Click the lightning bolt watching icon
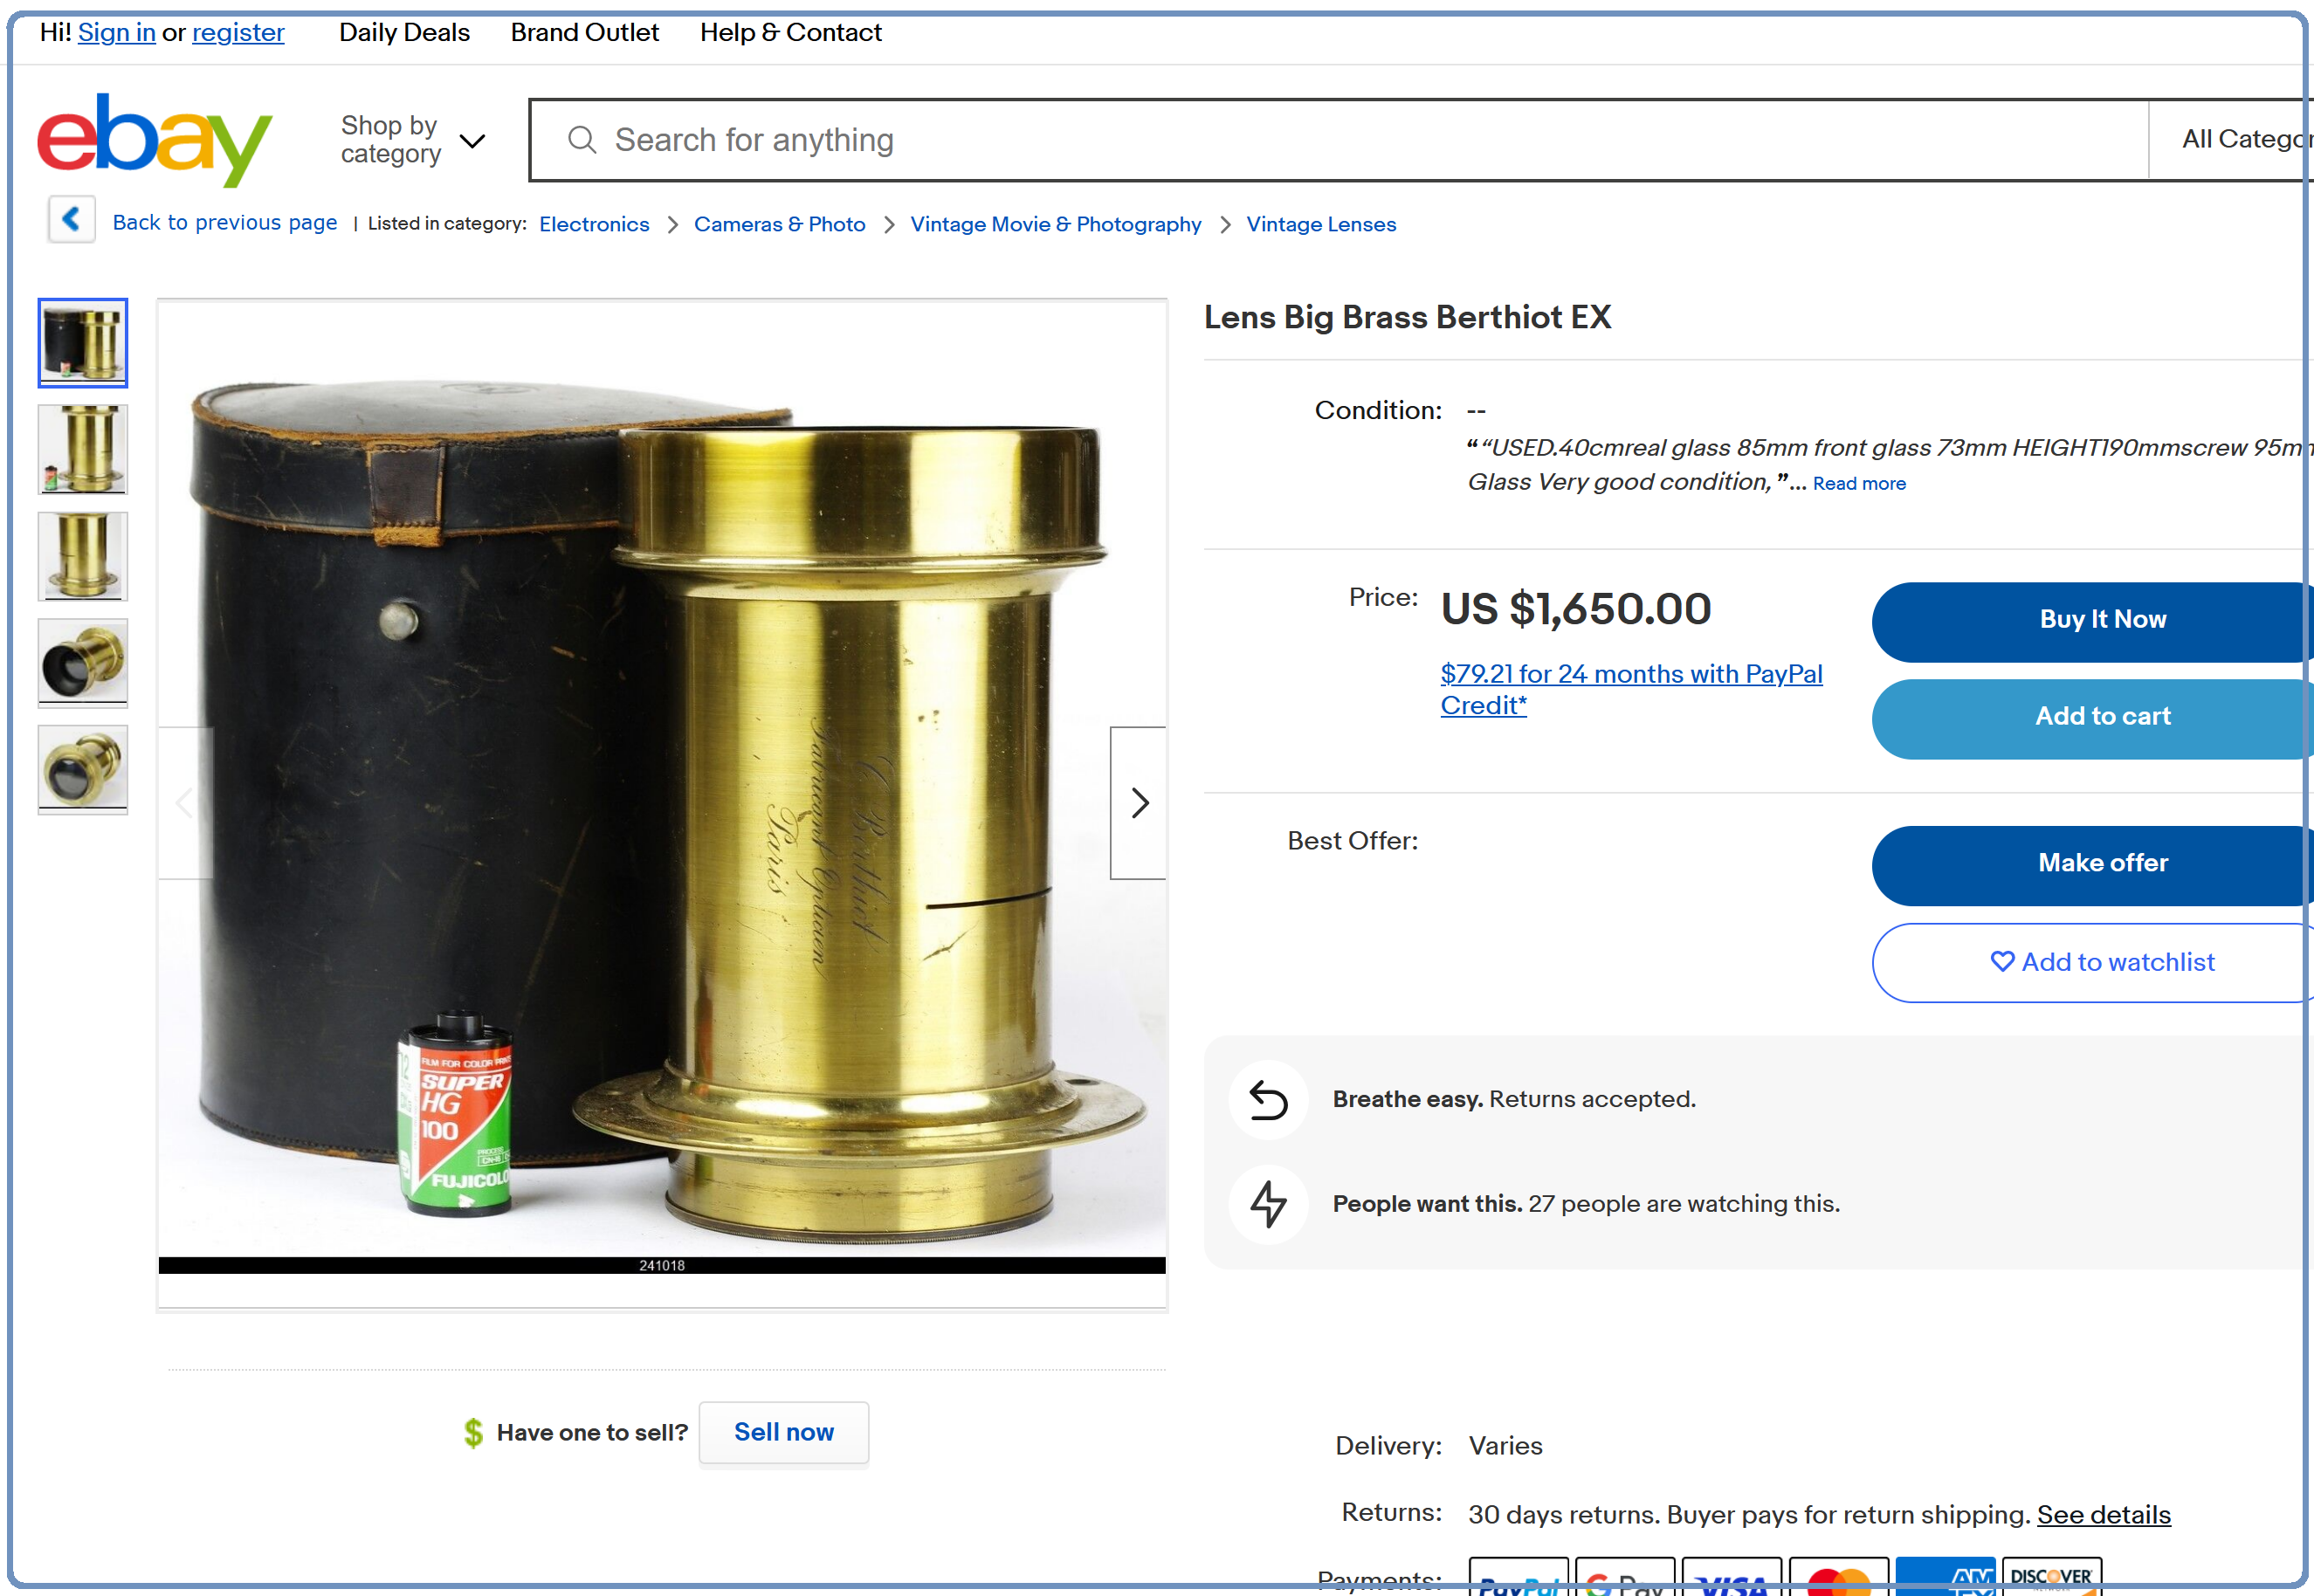 [1268, 1204]
